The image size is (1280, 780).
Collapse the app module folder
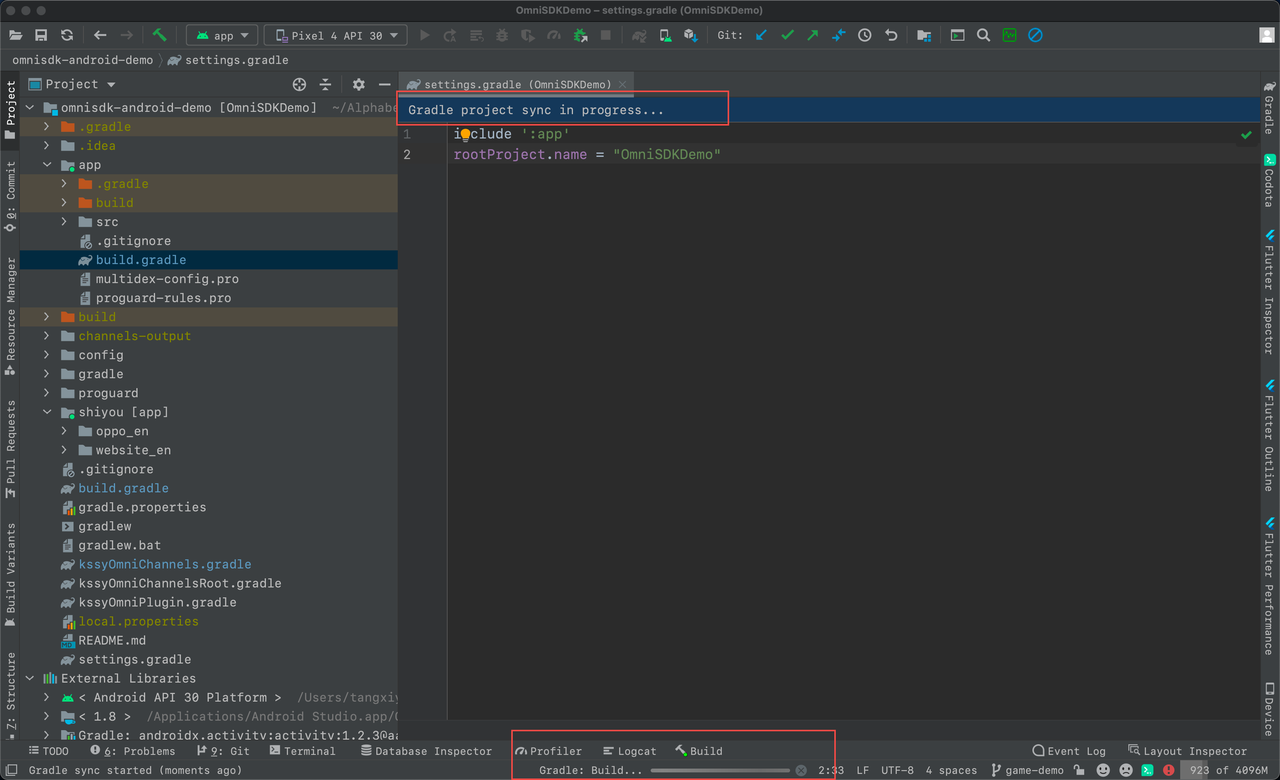pos(46,164)
